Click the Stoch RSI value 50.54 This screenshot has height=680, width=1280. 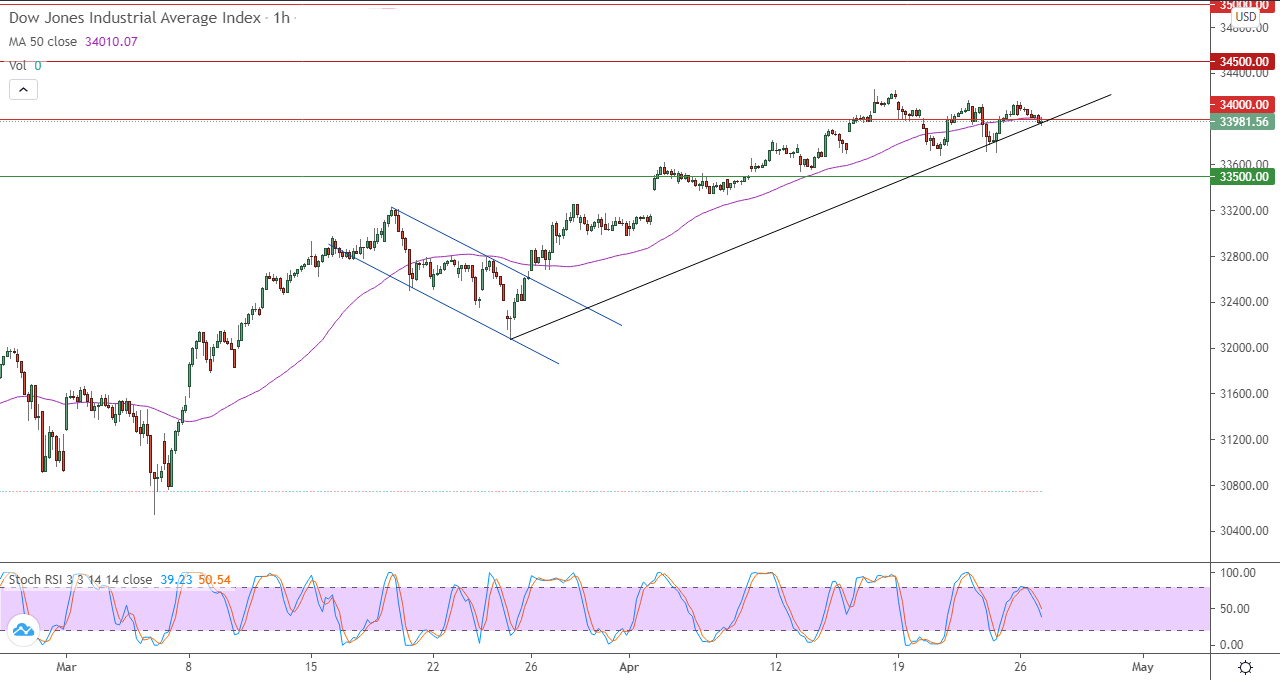[x=215, y=579]
